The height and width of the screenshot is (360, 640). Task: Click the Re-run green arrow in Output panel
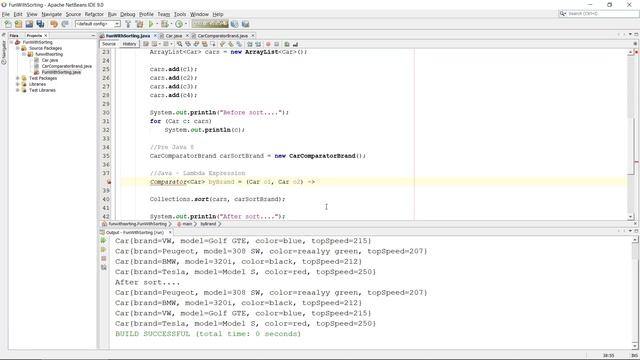coord(104,241)
